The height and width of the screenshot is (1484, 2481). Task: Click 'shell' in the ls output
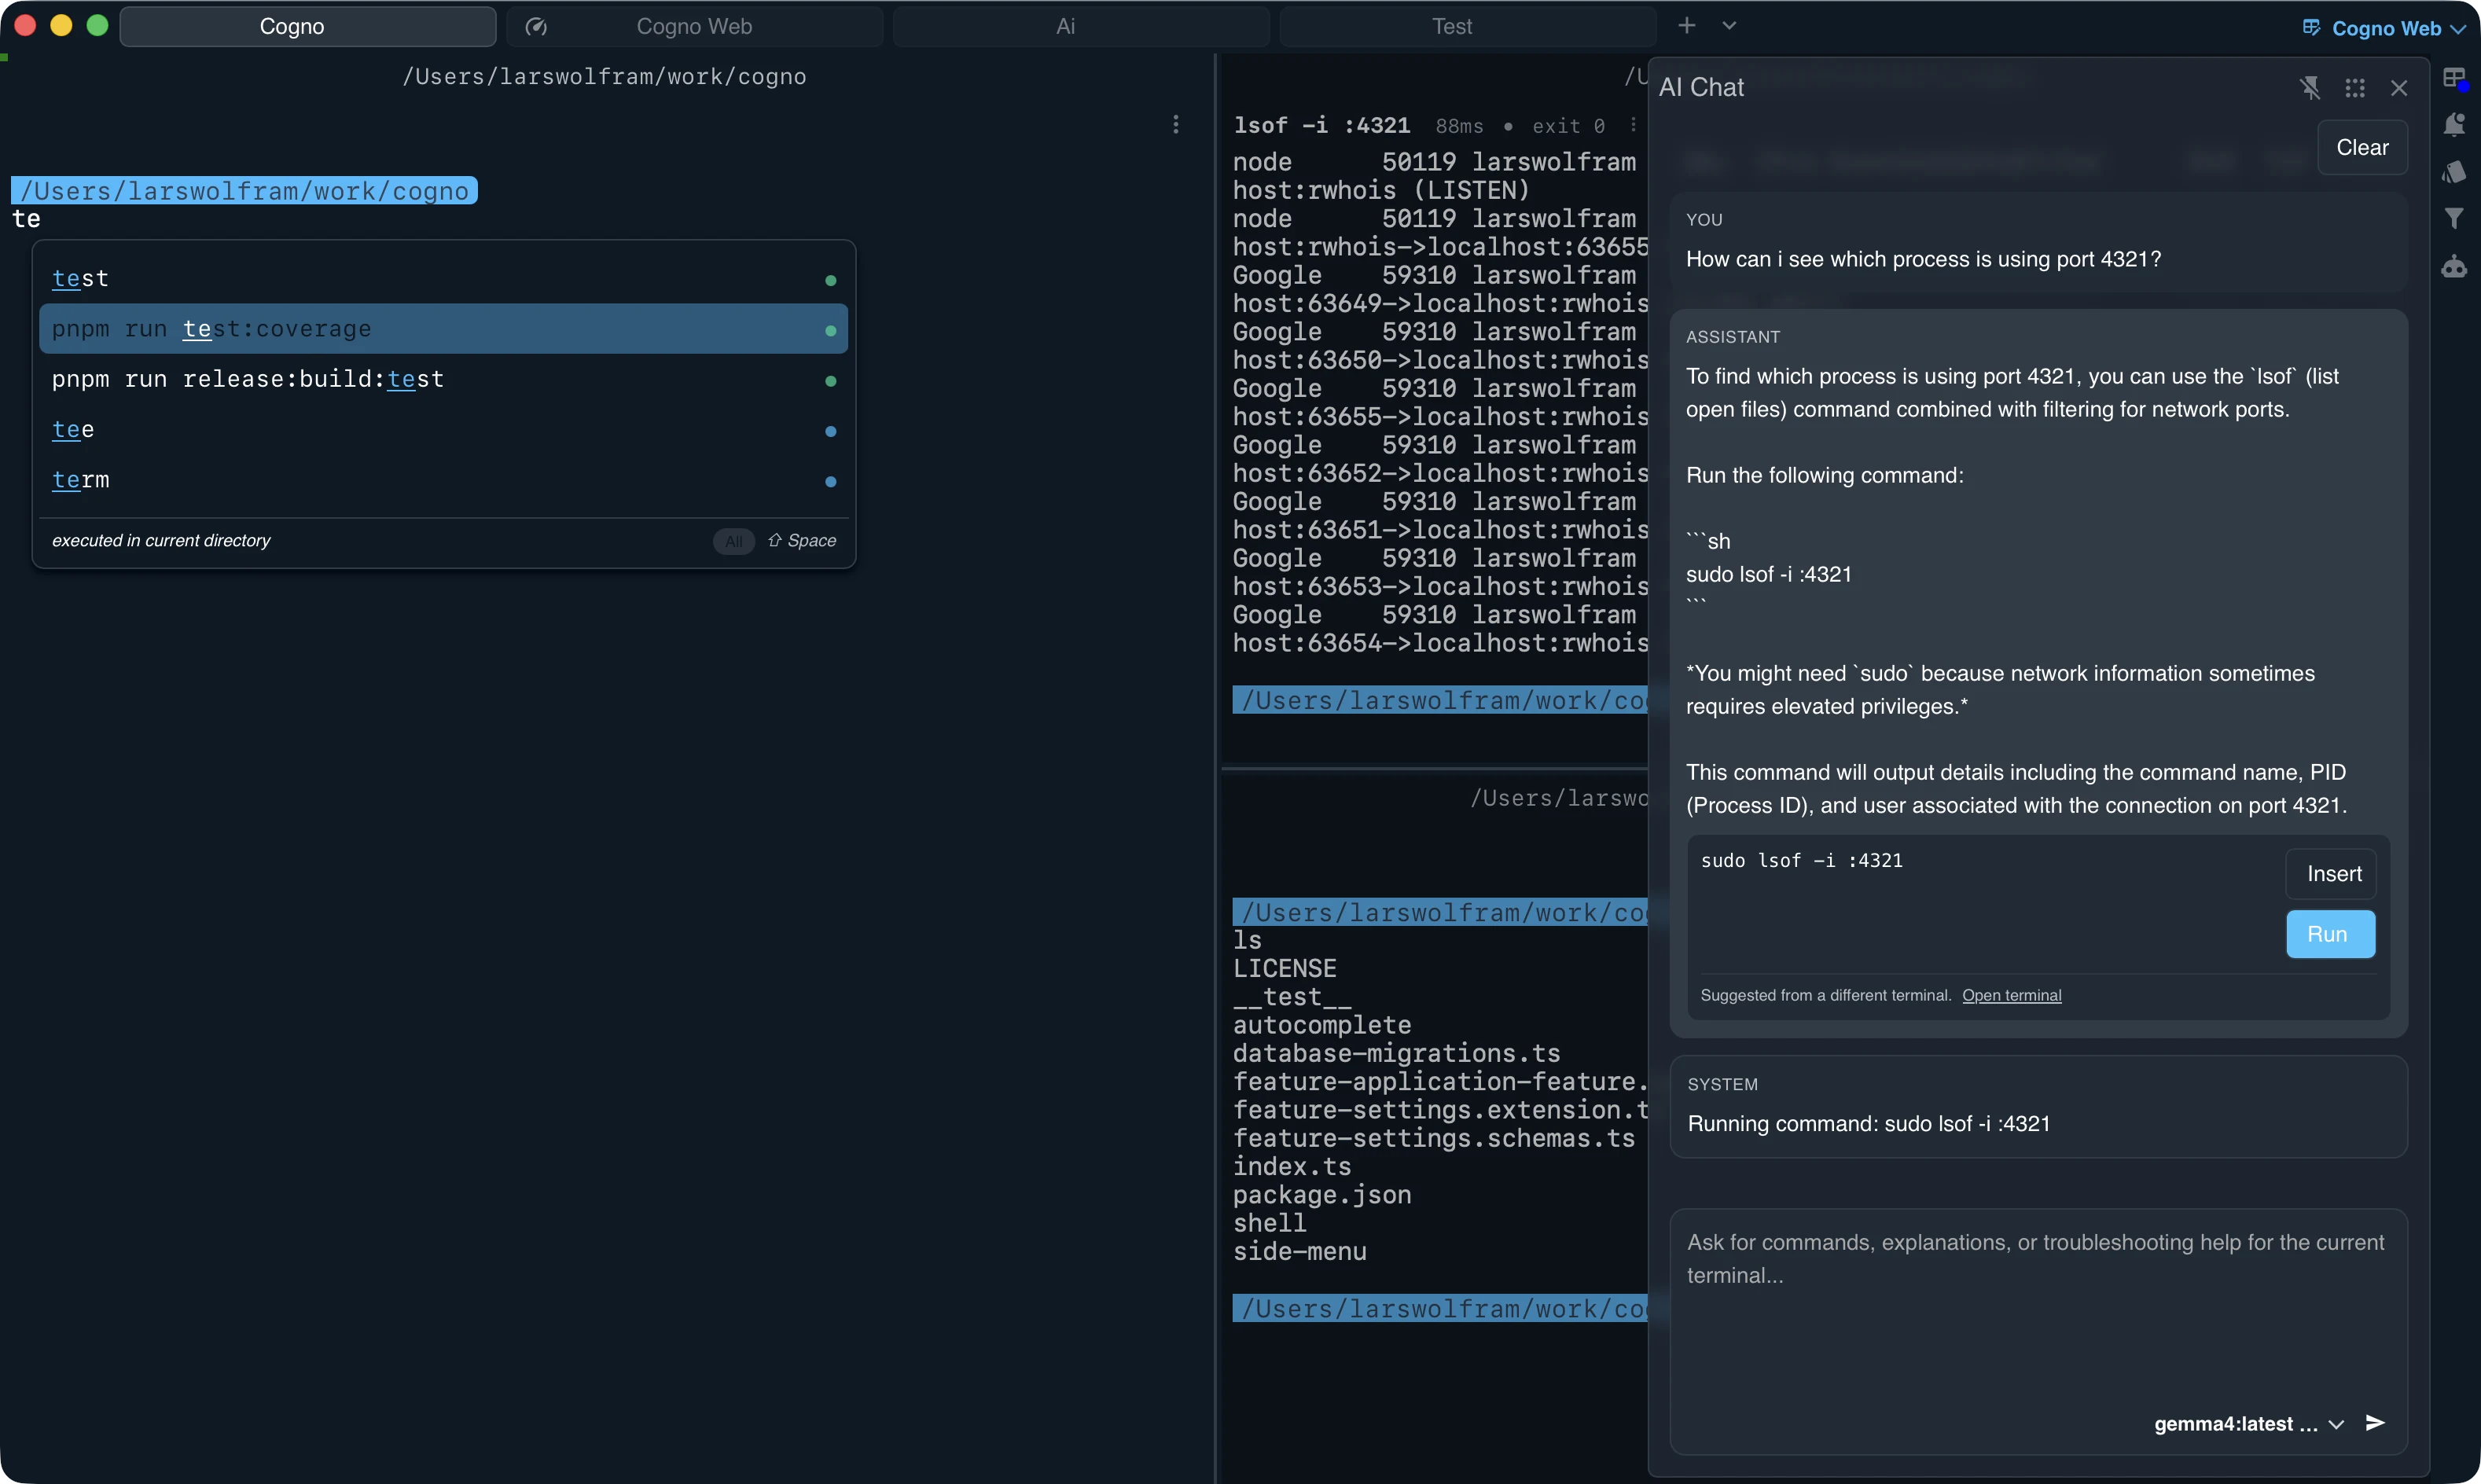pyautogui.click(x=1269, y=1223)
